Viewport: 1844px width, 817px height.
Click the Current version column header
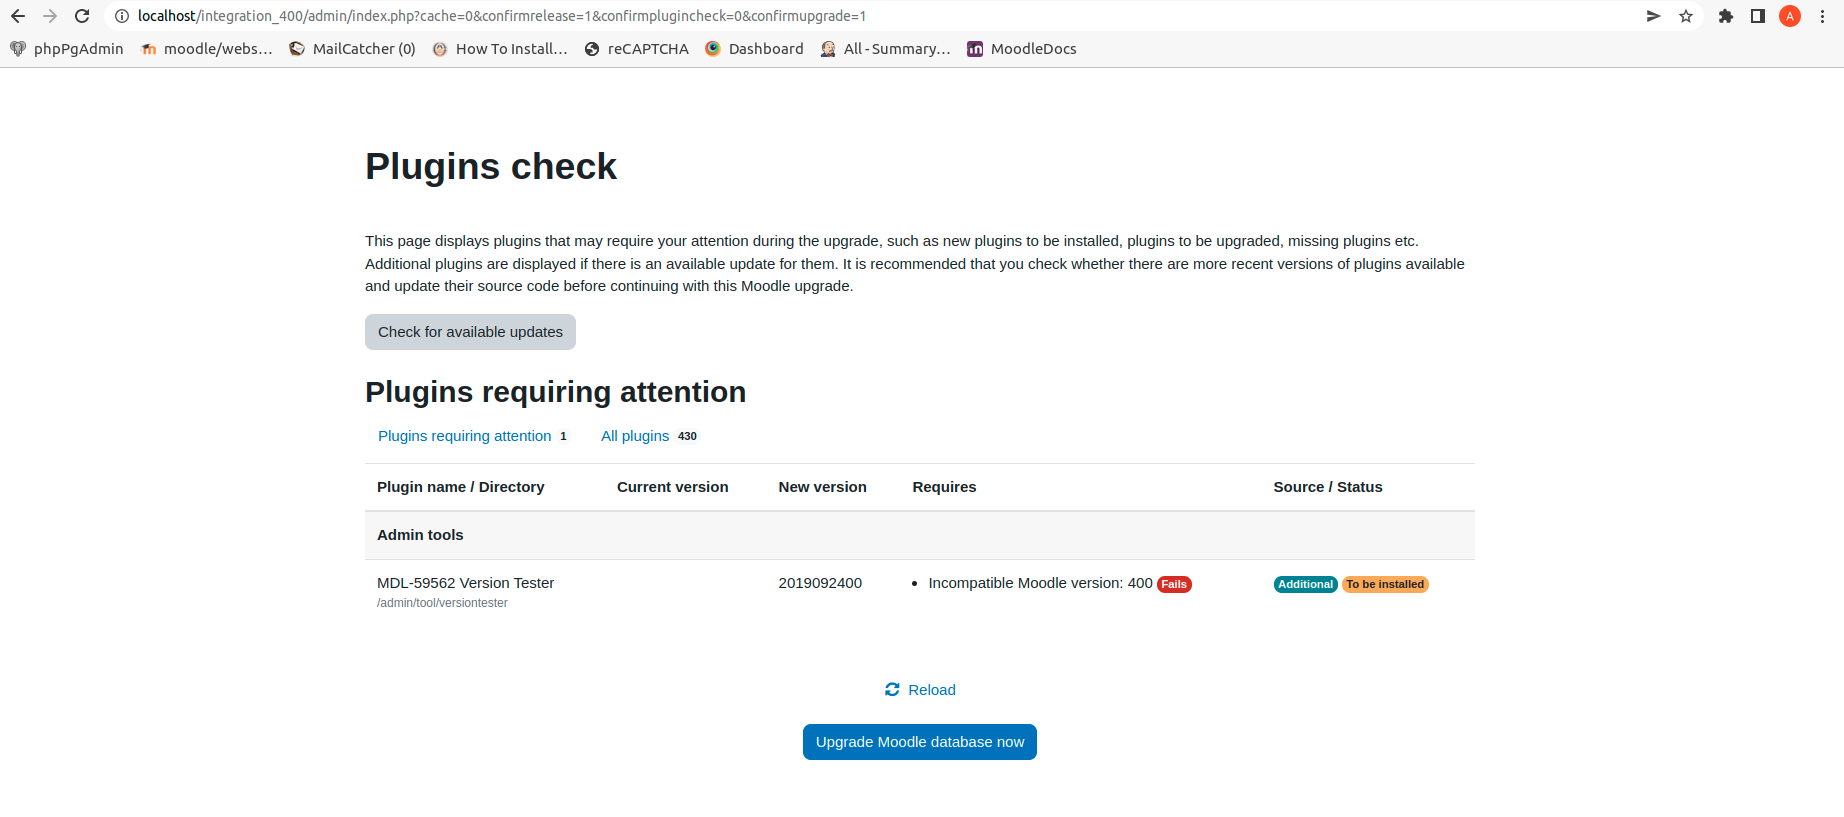[673, 487]
